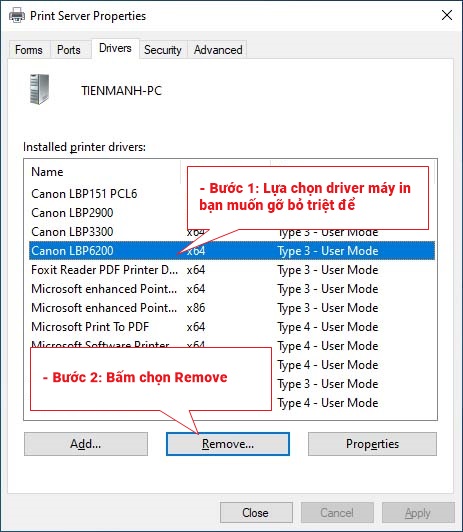Click the server tower icon

[39, 89]
